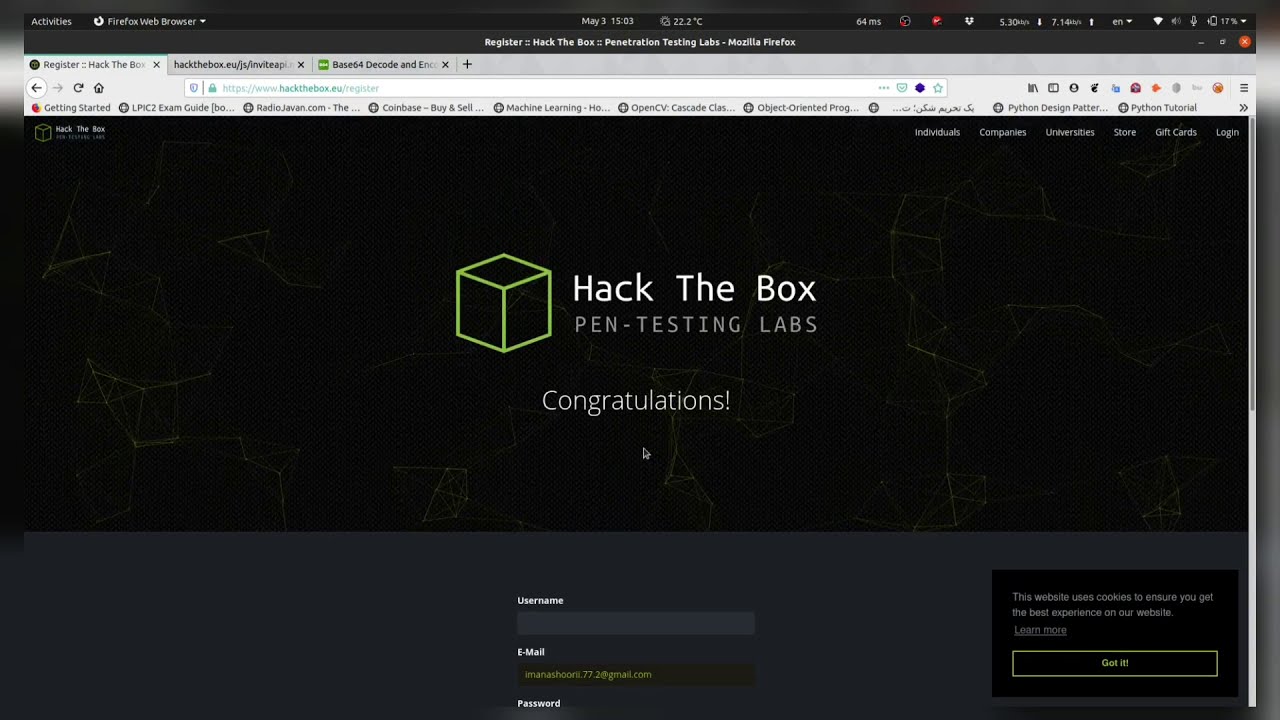Go to the Store page

click(x=1125, y=132)
